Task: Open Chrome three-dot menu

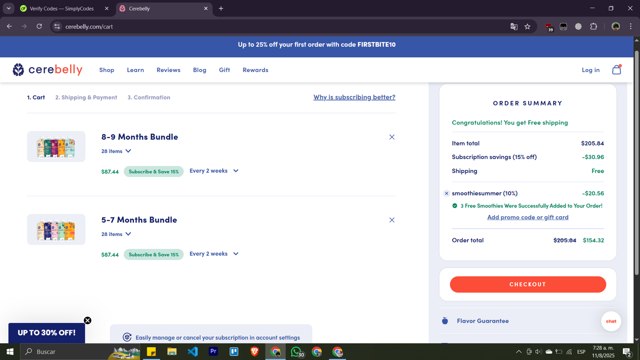Action: tap(631, 27)
